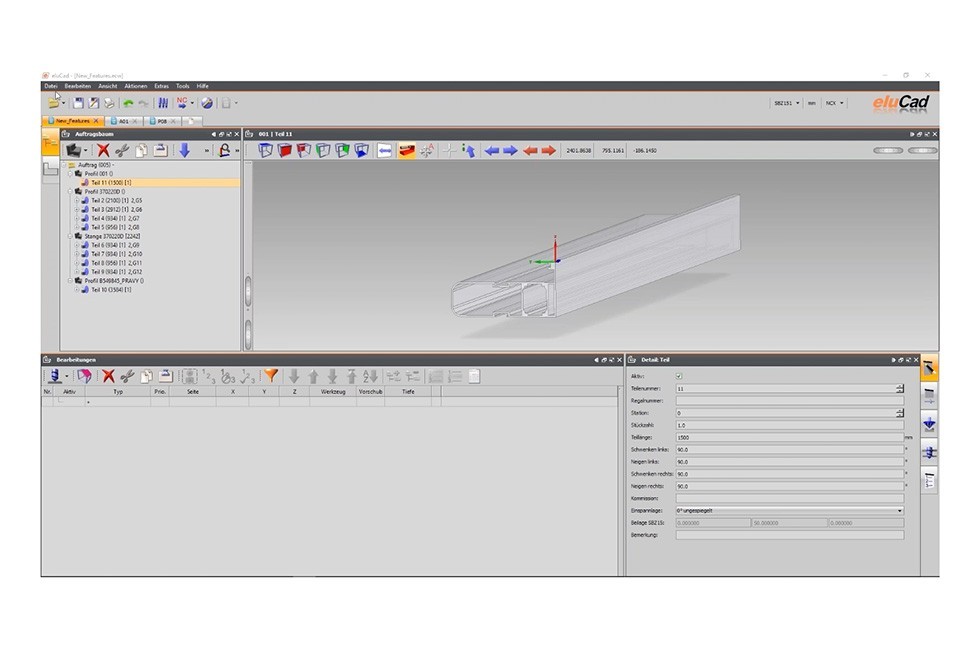Click the orange funnel filter icon in Bearbeitungen
Image resolution: width=980 pixels, height=653 pixels.
point(271,376)
